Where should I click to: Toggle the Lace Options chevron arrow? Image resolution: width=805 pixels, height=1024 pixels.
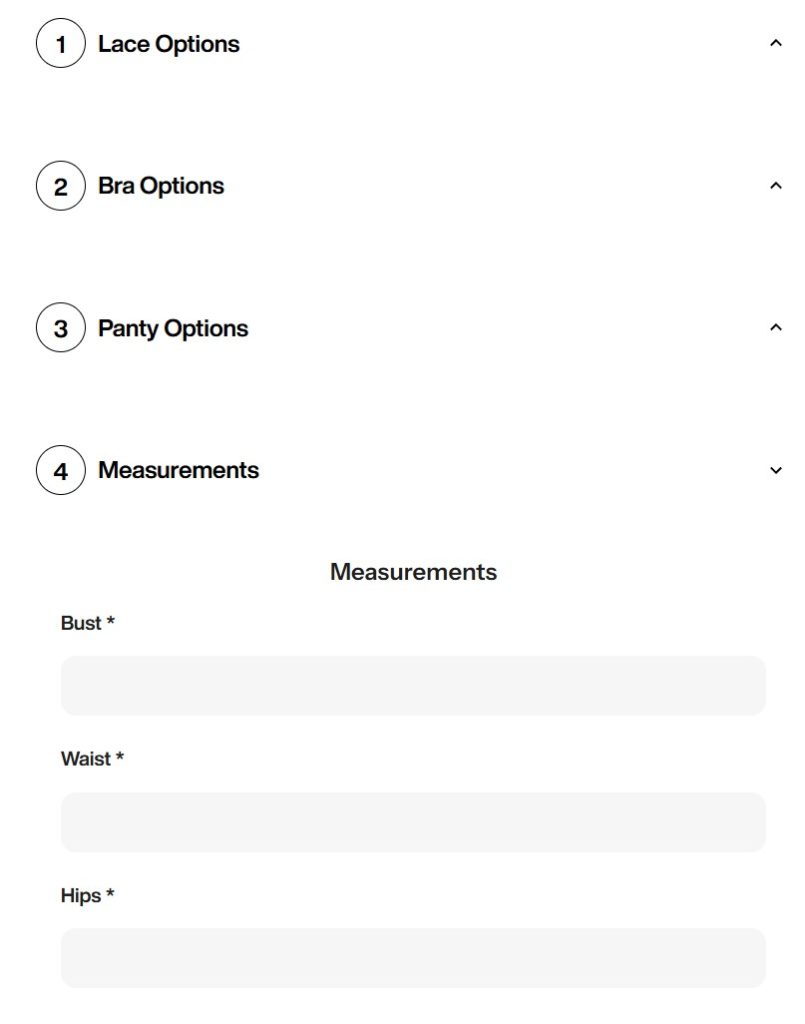coord(776,44)
